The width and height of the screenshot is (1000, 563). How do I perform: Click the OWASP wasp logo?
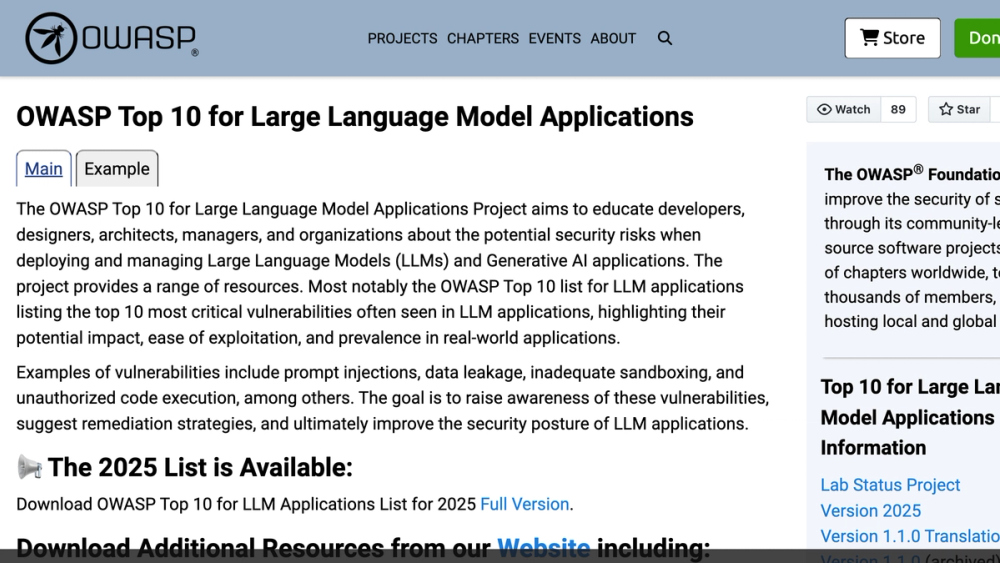112,38
